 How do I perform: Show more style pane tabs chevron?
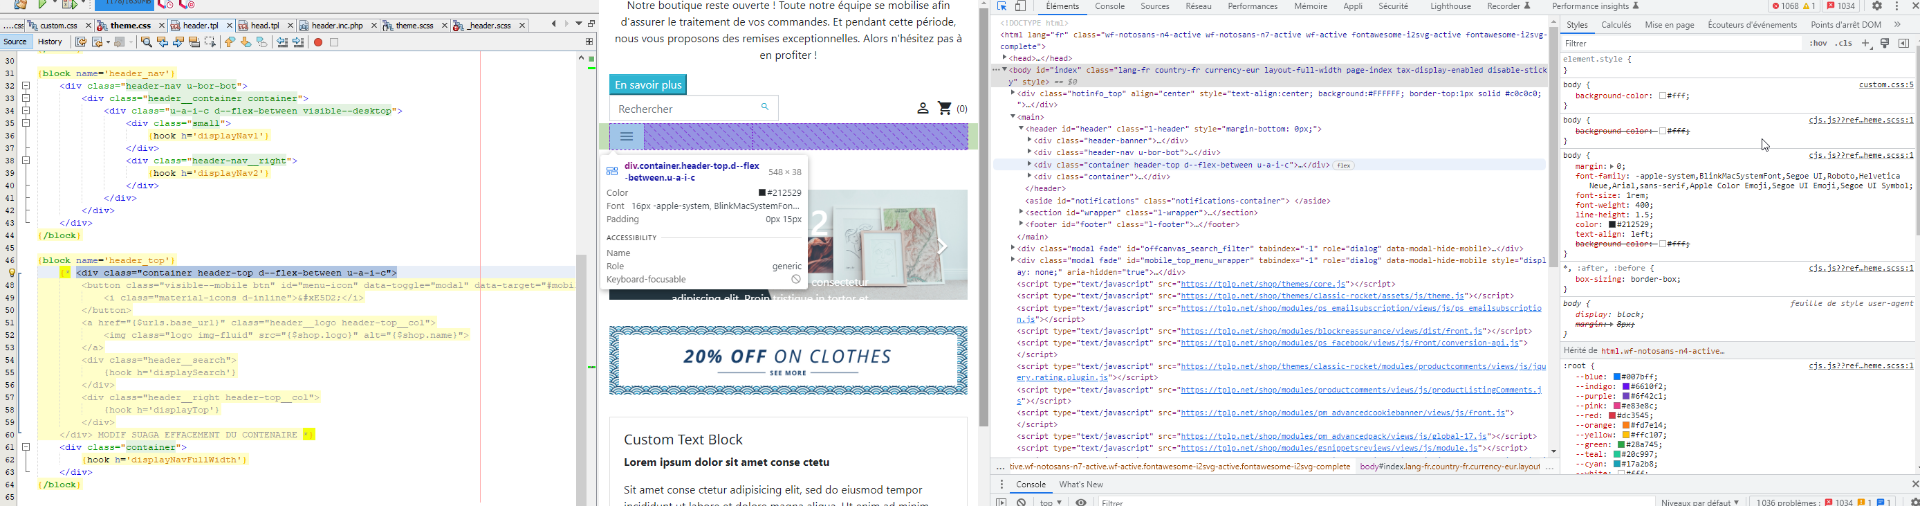[1897, 25]
